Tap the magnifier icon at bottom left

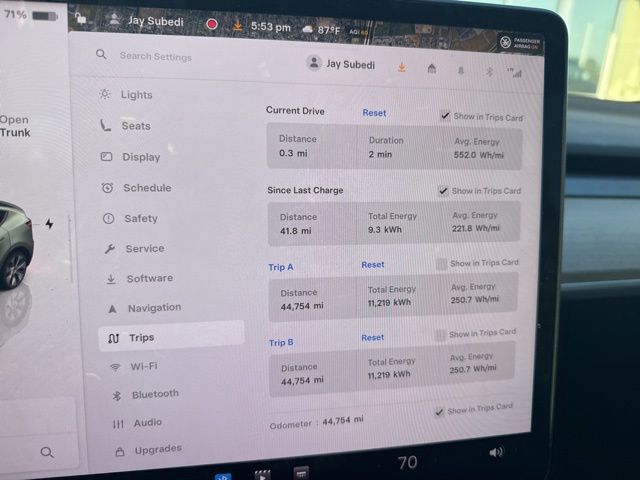coord(47,452)
